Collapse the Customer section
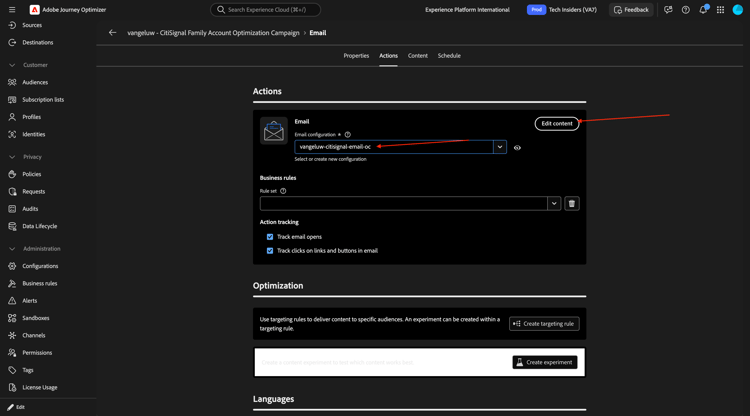The width and height of the screenshot is (750, 416). pos(12,65)
